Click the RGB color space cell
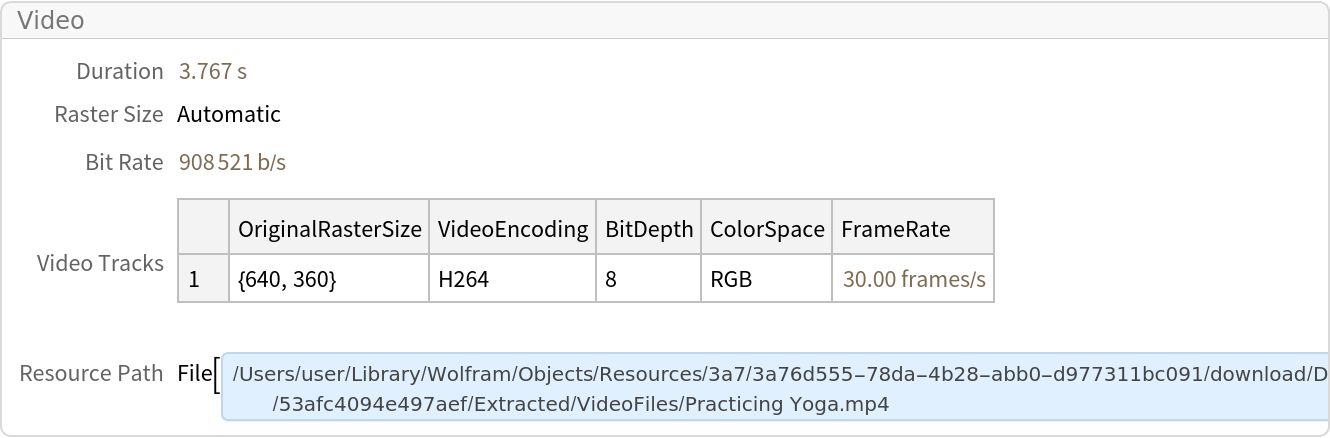This screenshot has width=1330, height=438. (731, 280)
